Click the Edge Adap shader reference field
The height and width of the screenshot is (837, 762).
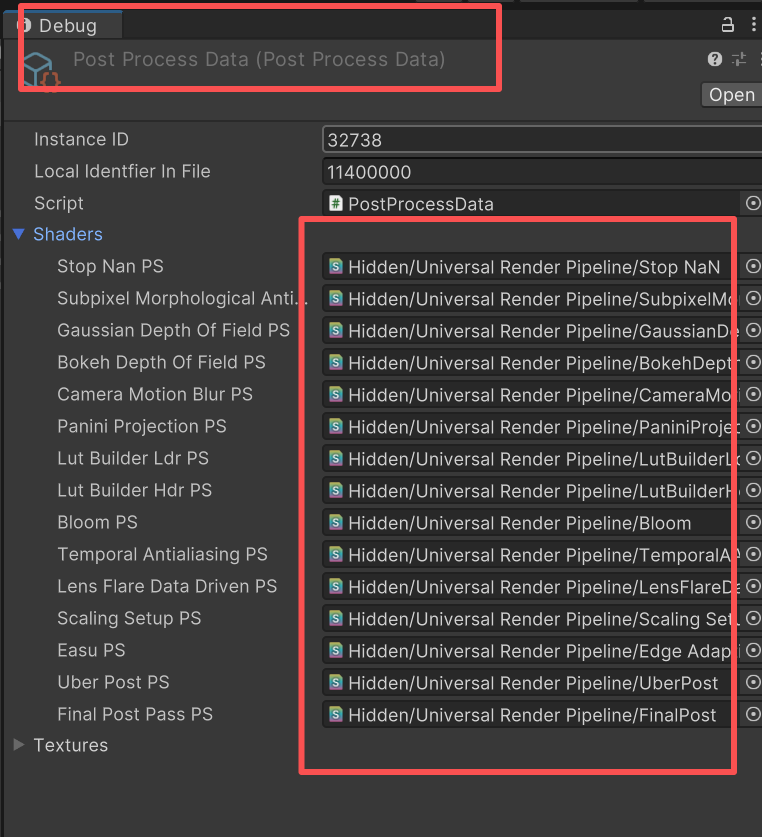pos(531,651)
